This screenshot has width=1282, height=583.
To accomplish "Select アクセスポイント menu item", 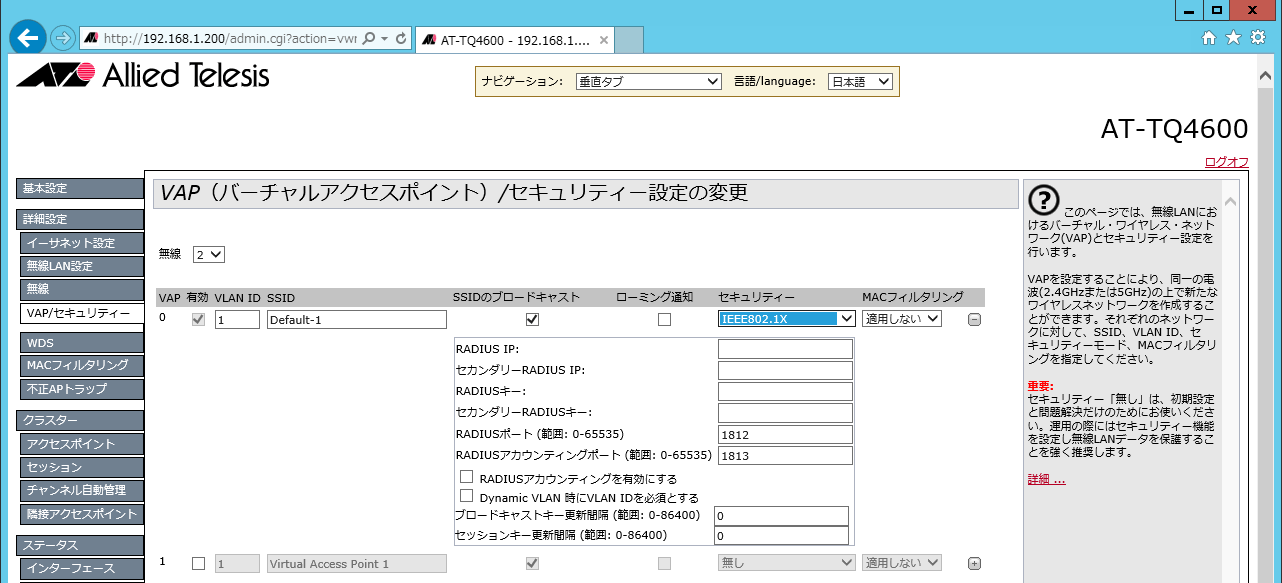I will [82, 444].
